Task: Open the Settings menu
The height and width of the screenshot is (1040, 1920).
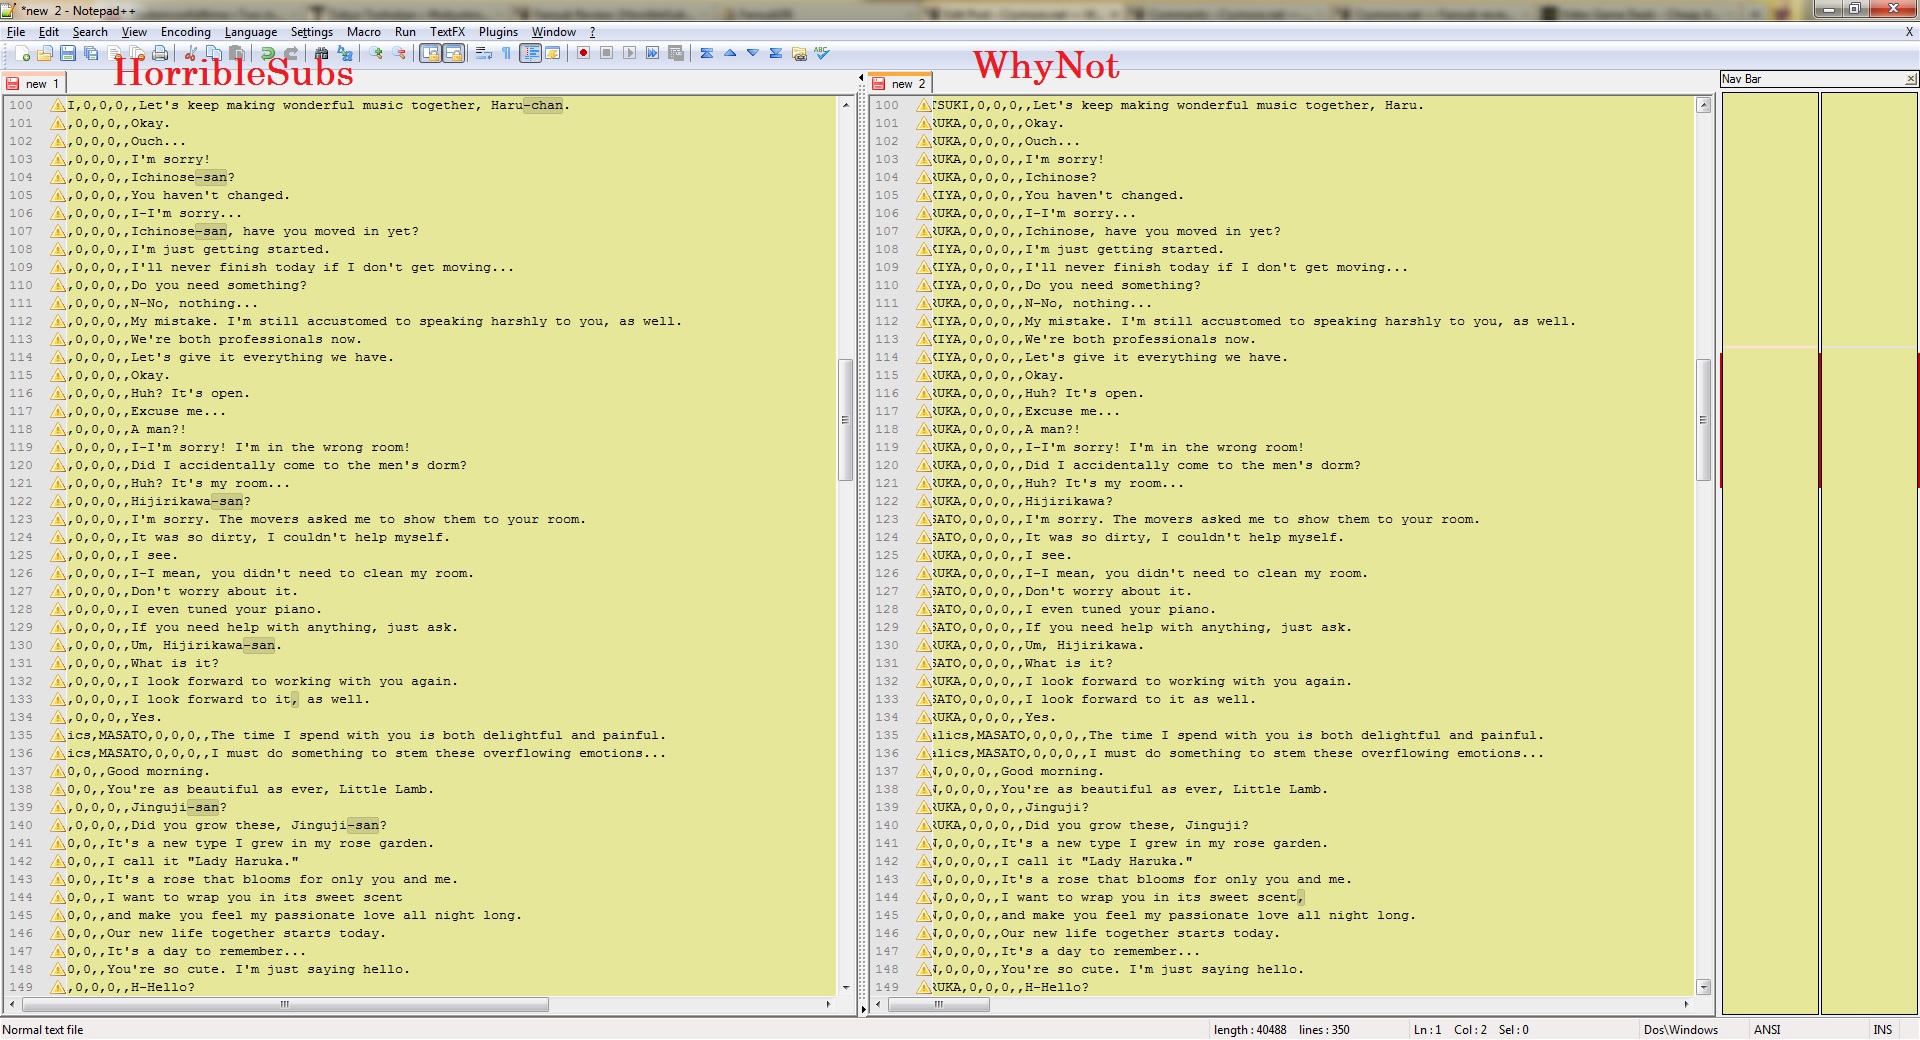Action: coord(312,32)
